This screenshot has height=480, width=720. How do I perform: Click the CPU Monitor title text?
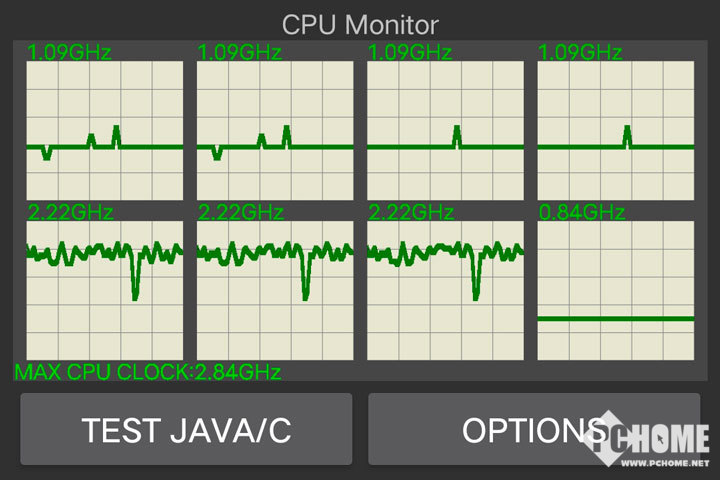(360, 24)
